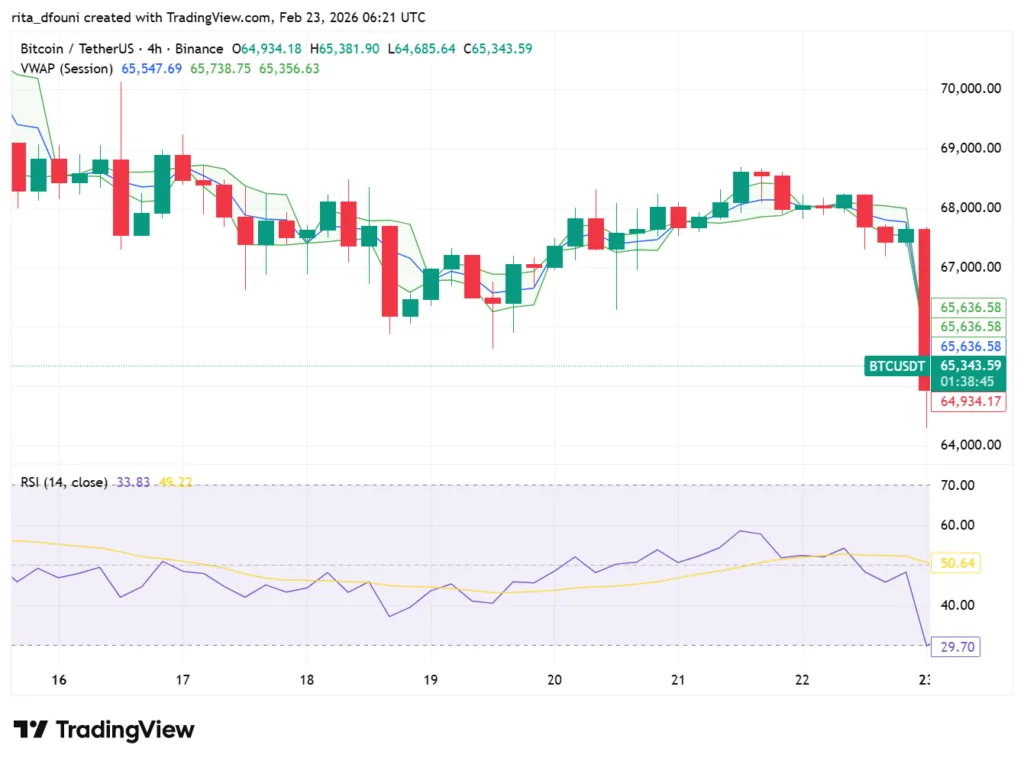Click the RSI value 50.64 label
This screenshot has height=764, width=1024.
(958, 563)
